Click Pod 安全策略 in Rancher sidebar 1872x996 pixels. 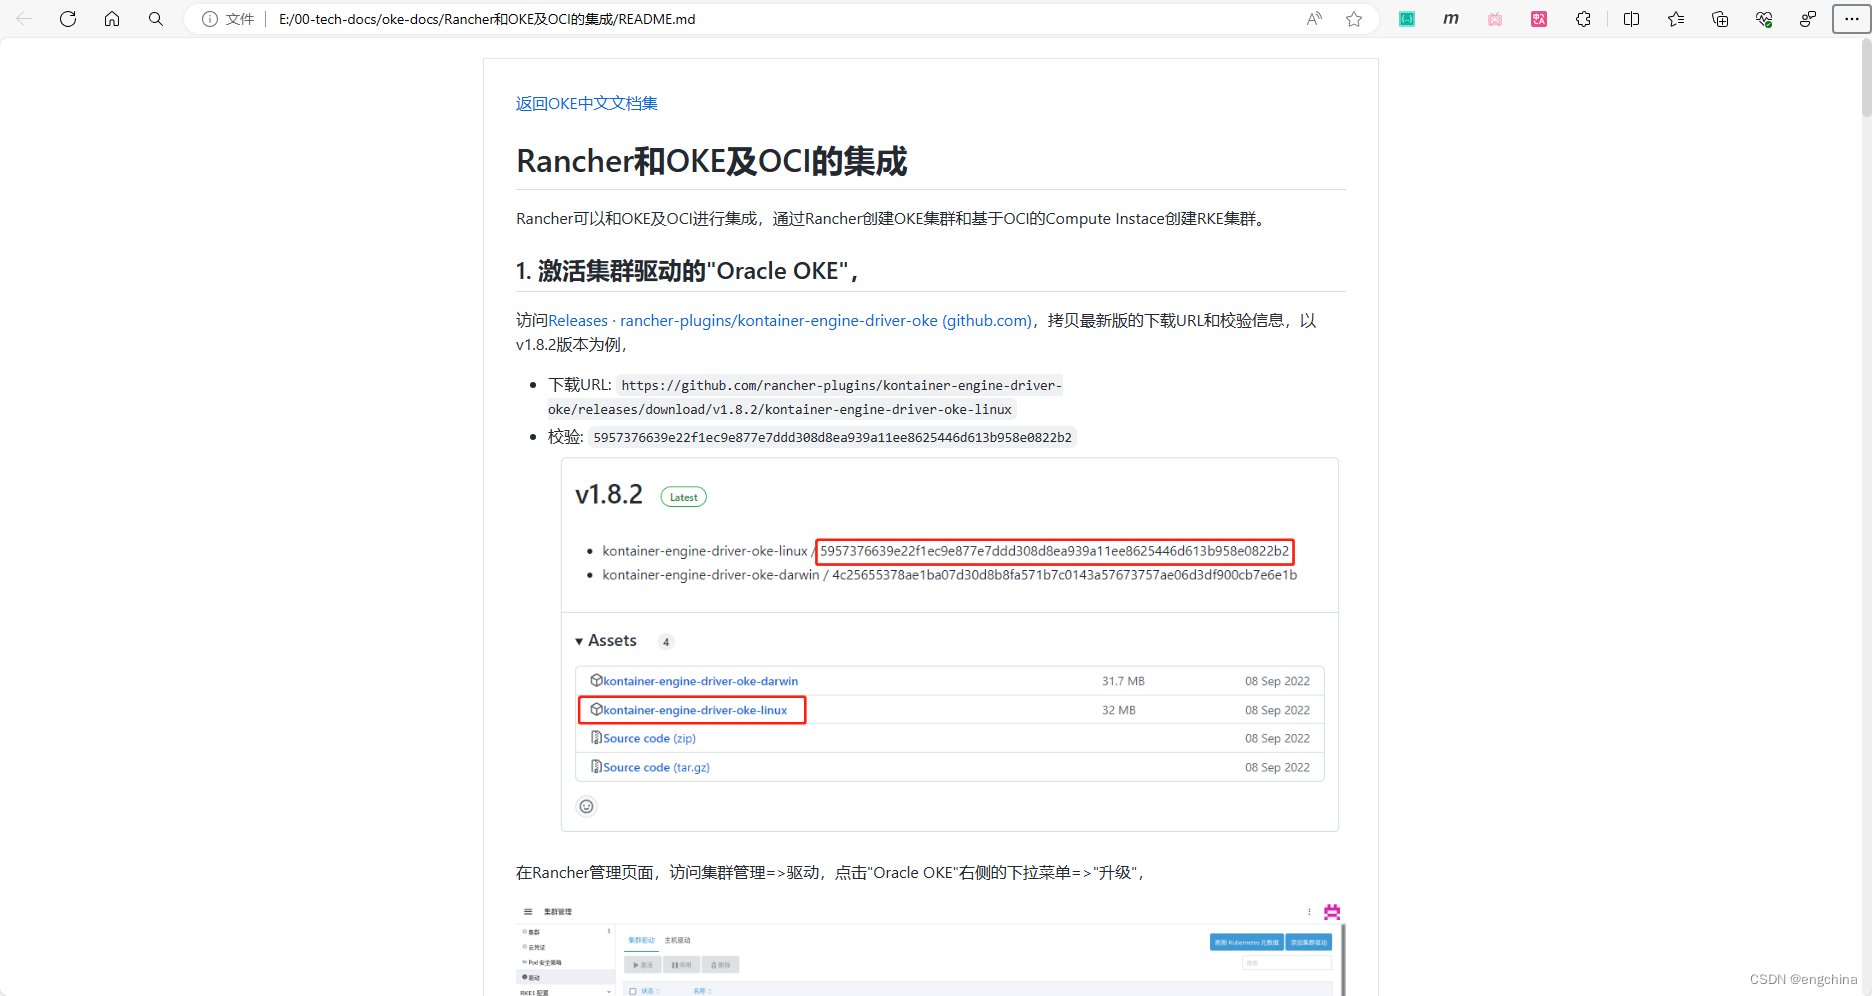click(544, 962)
